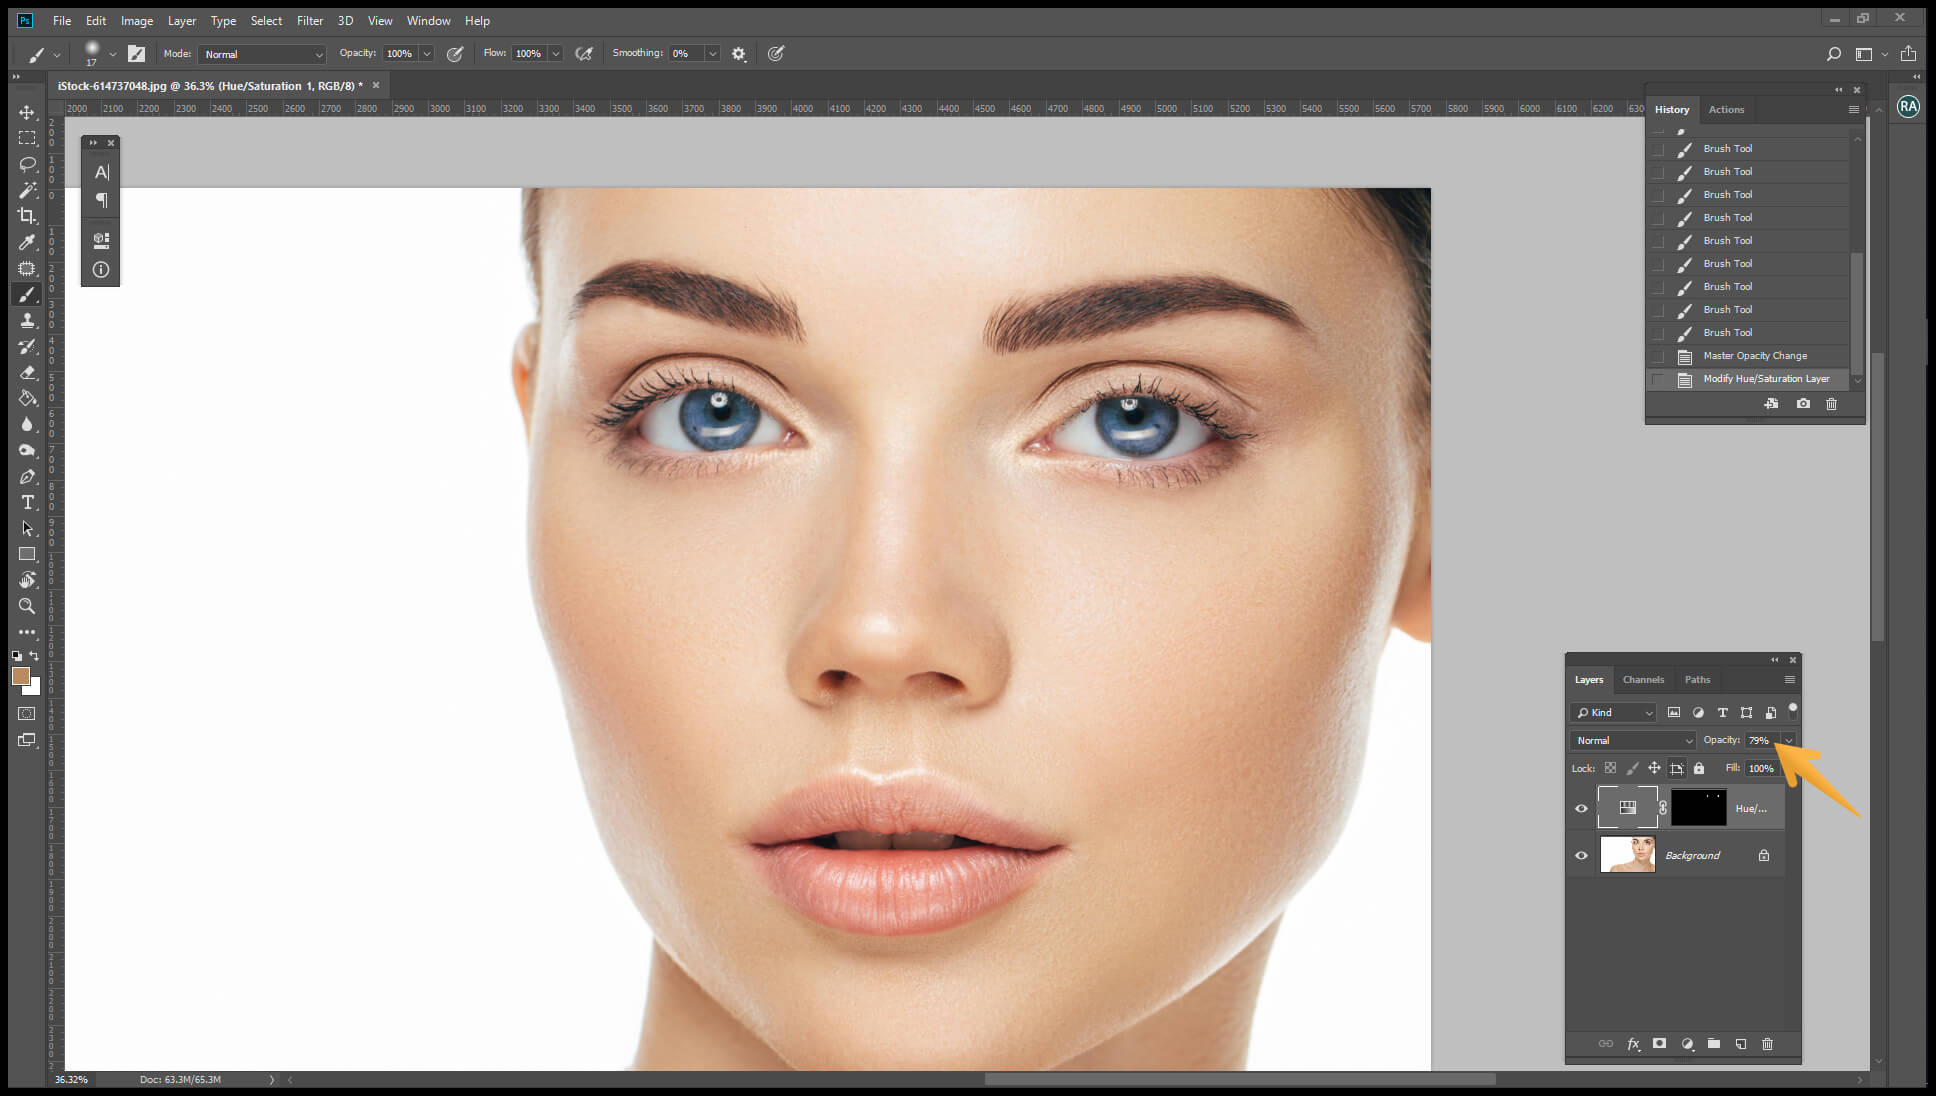
Task: Open the Add layer style fx menu
Action: coord(1634,1044)
